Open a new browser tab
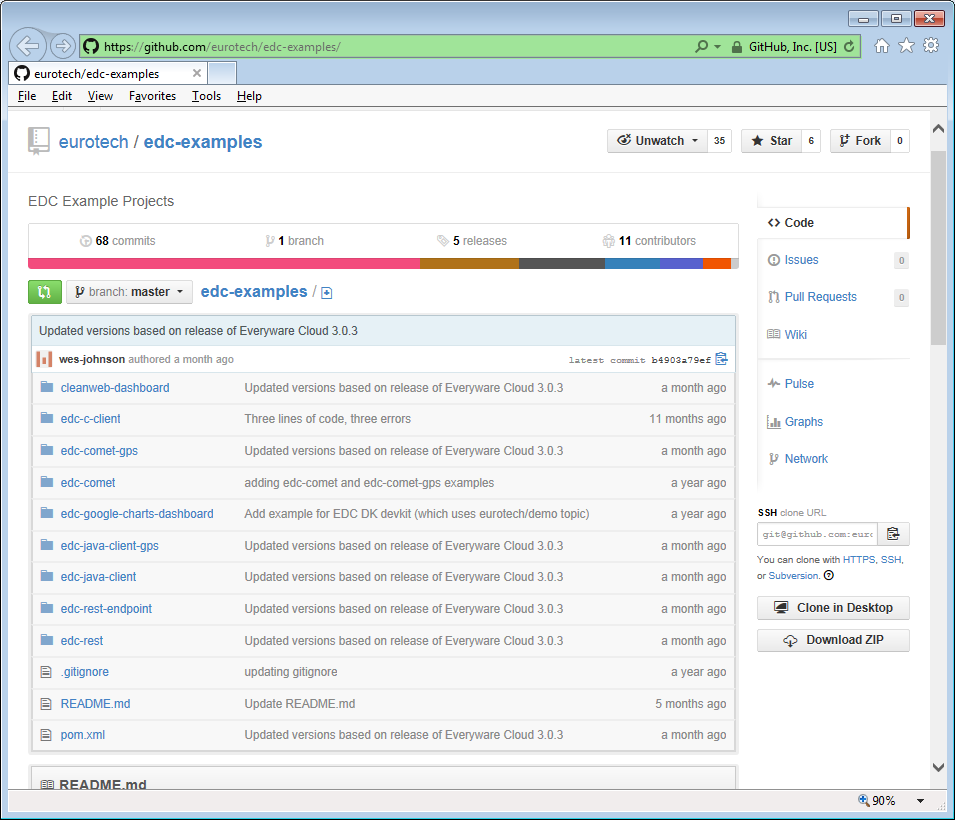 click(222, 74)
